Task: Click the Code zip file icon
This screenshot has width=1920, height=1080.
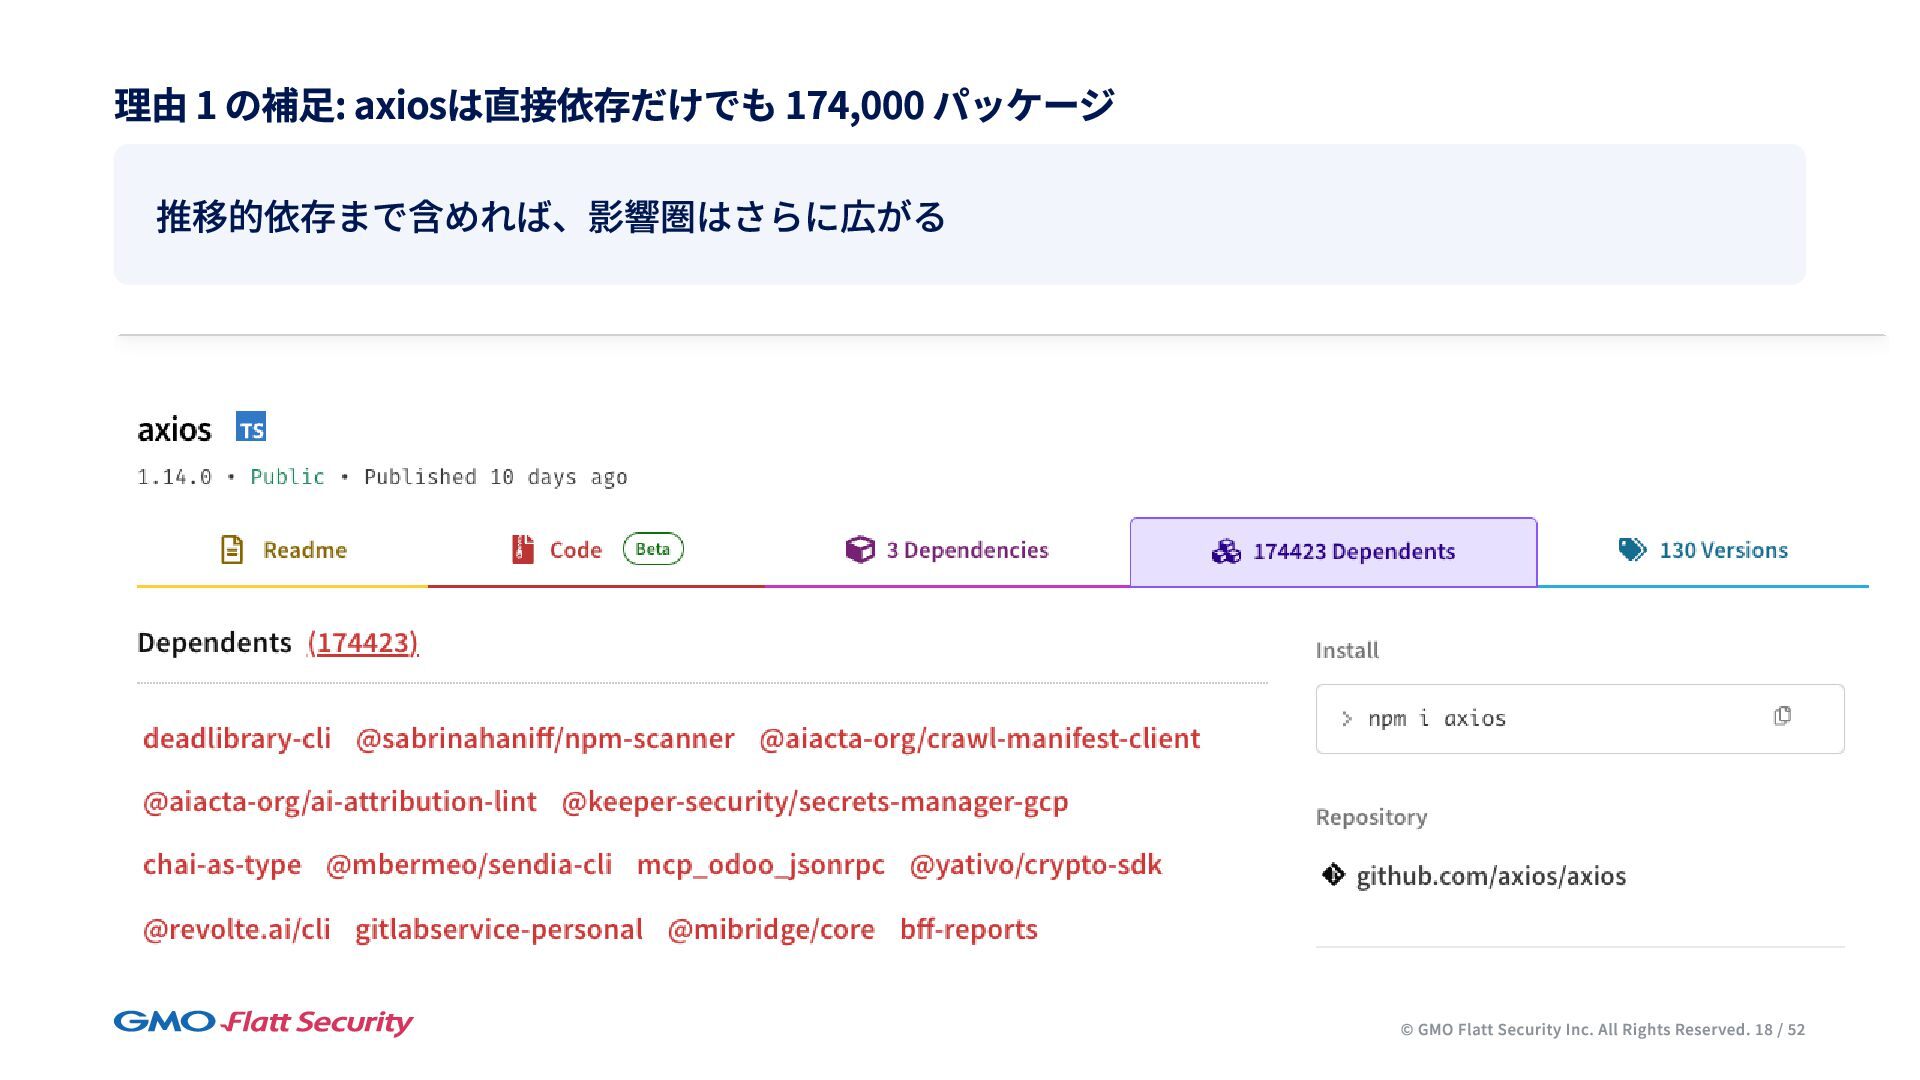Action: (x=522, y=550)
